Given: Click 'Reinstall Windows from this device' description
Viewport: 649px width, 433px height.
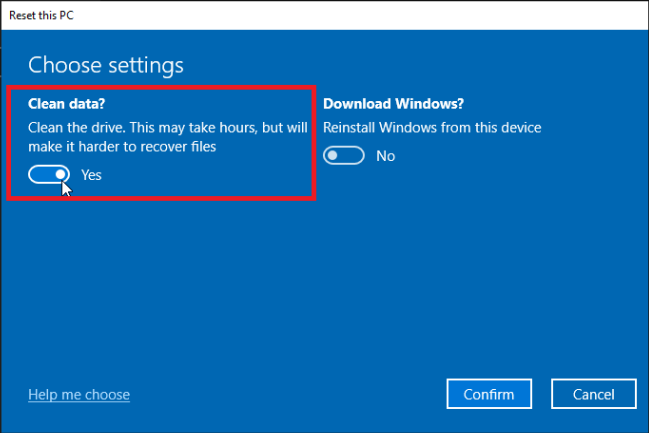Looking at the screenshot, I should click(432, 128).
